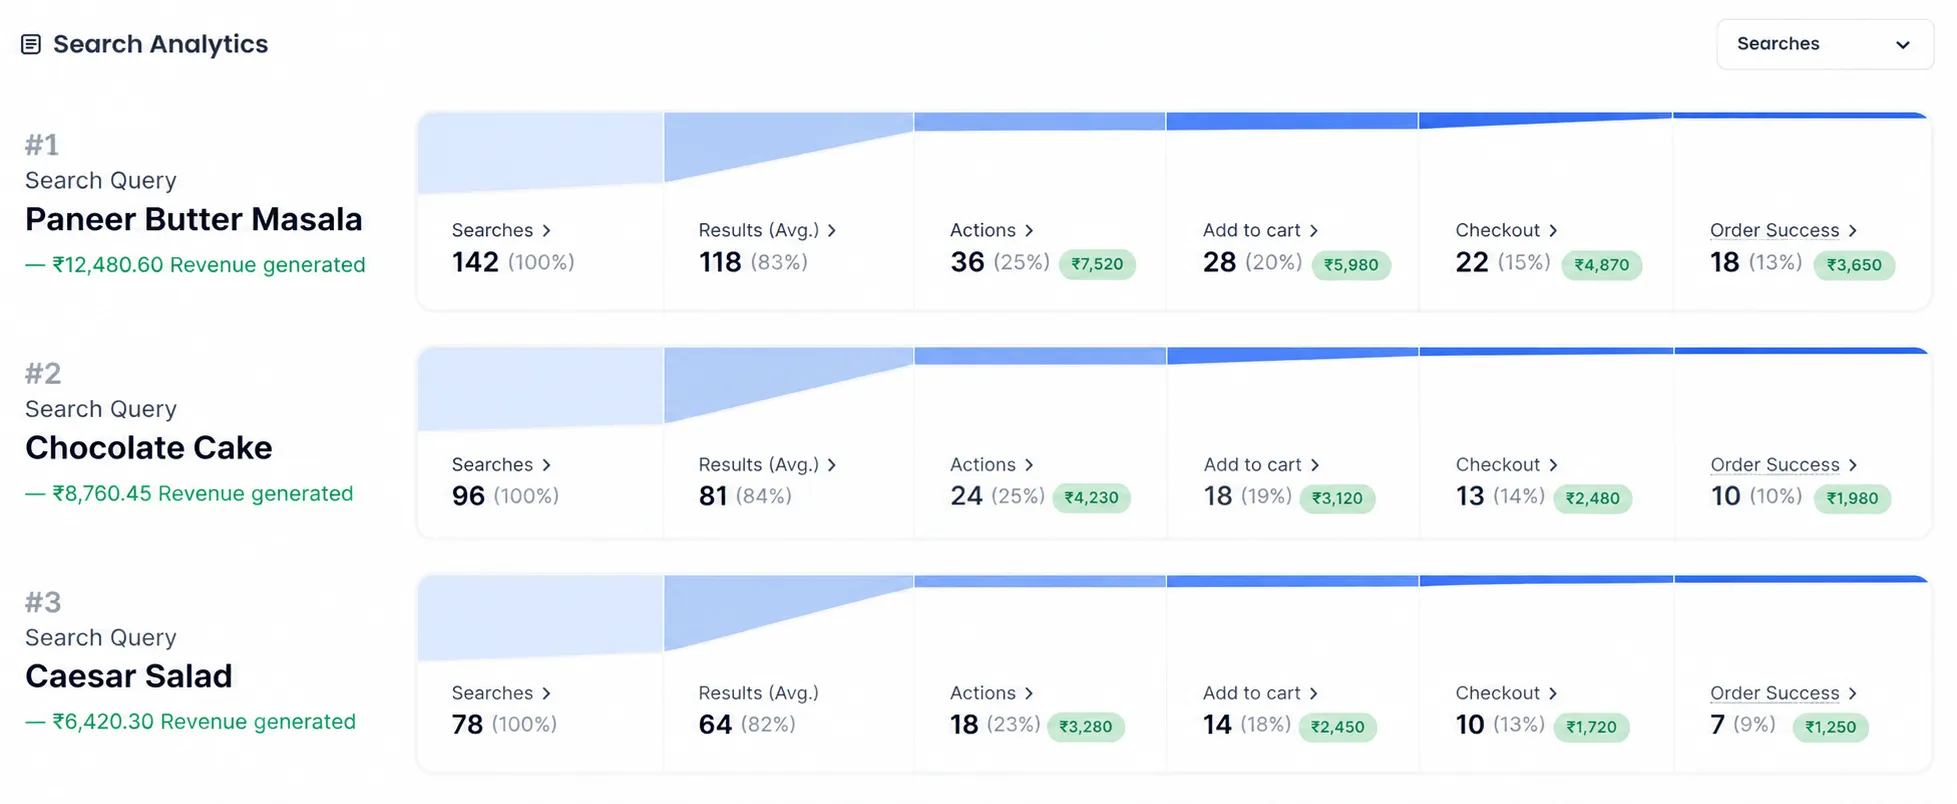This screenshot has width=1957, height=804.
Task: Open Order Success link for Paneer Butter Masala
Action: 1774,230
